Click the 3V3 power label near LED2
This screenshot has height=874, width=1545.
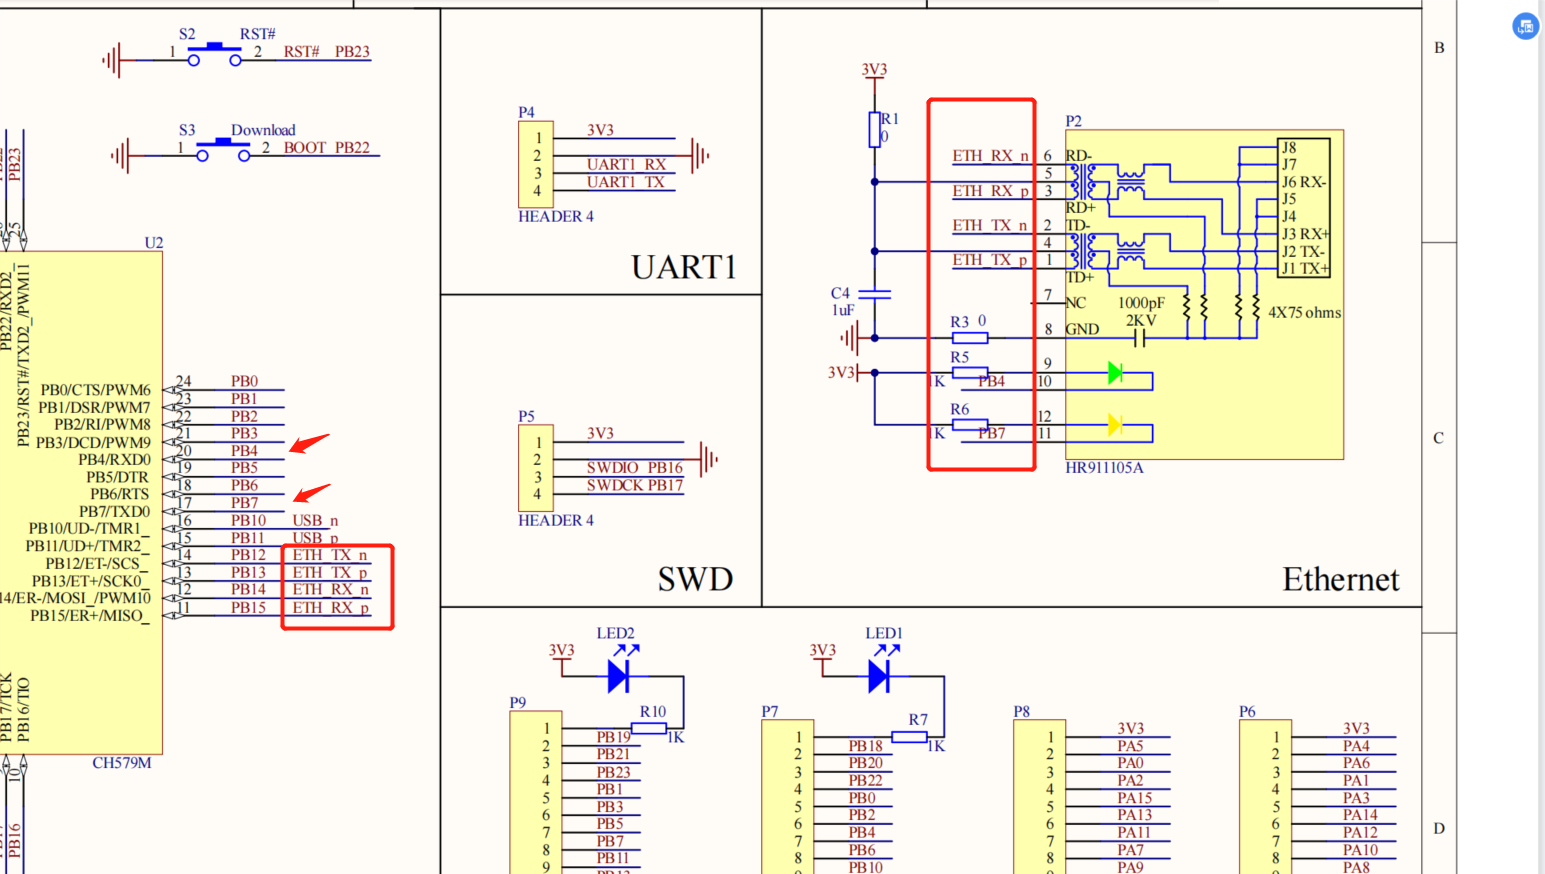click(561, 651)
